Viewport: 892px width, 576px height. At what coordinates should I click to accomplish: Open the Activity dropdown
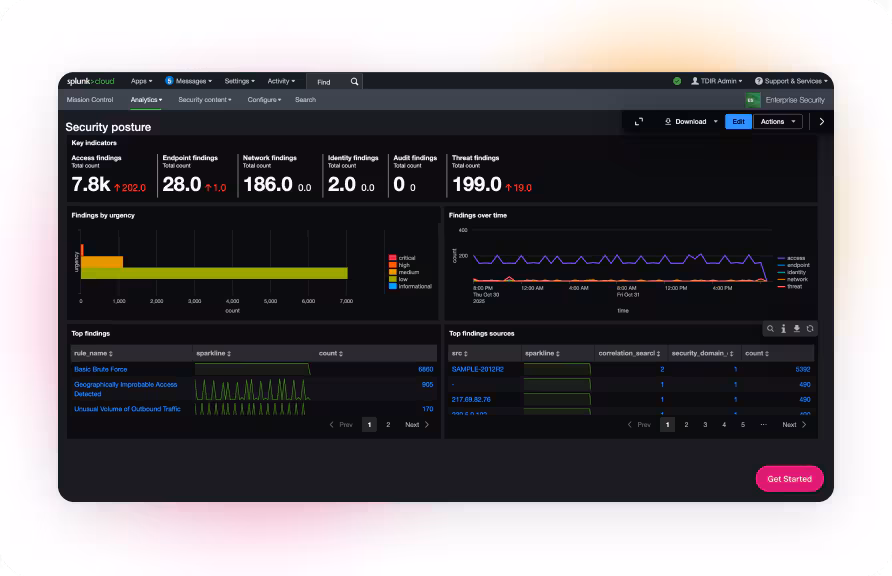(281, 81)
